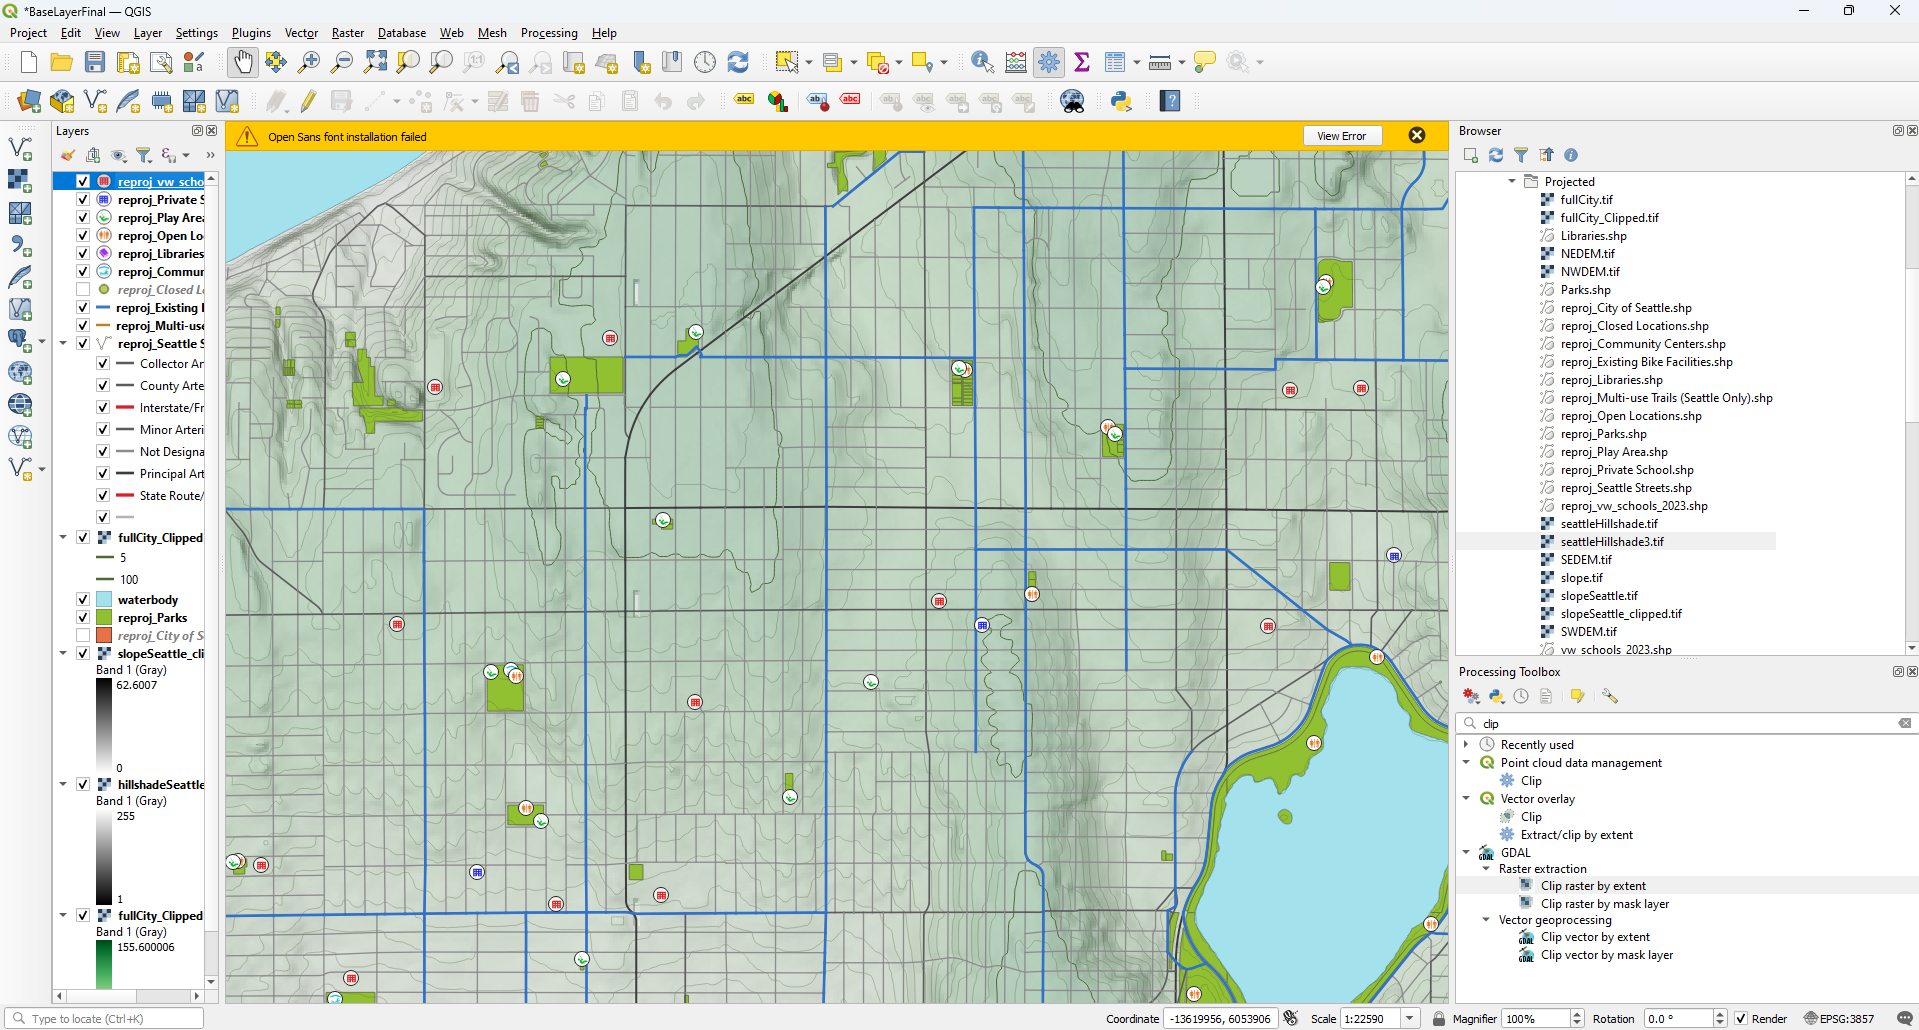Viewport: 1919px width, 1030px height.
Task: Open the Vector menu
Action: pyautogui.click(x=301, y=33)
